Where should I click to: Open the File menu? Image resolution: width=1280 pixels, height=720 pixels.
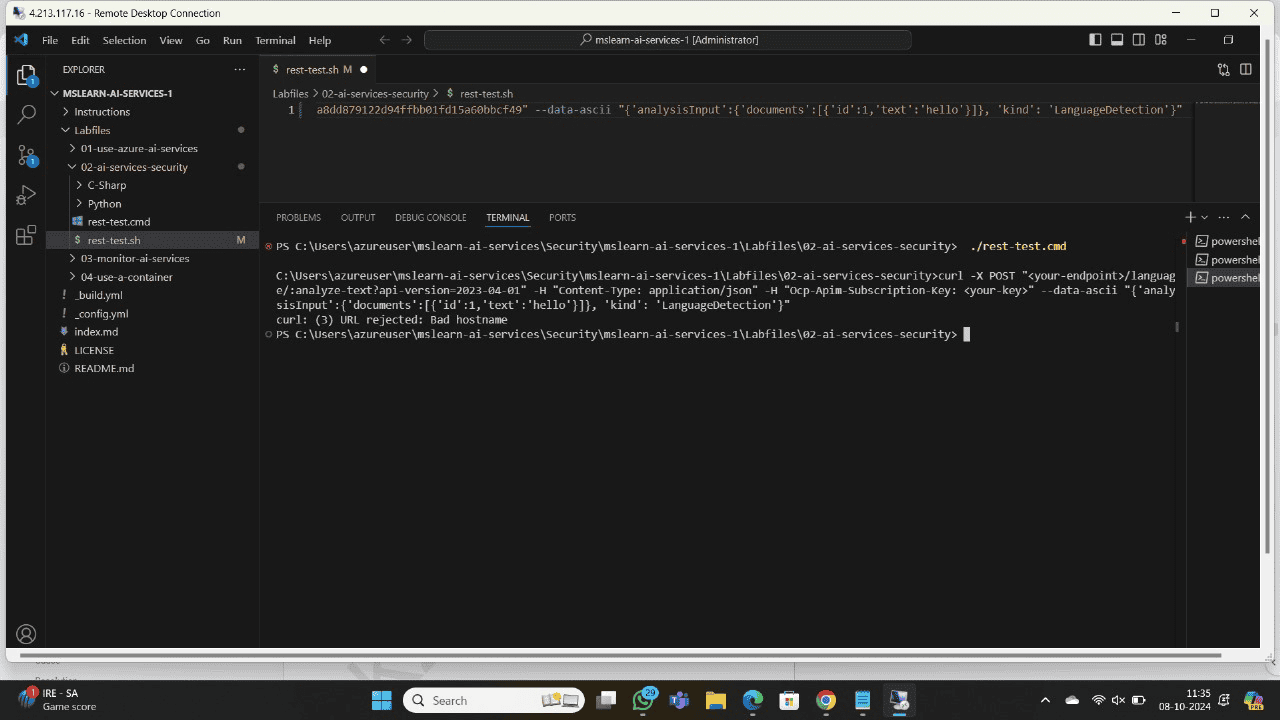[x=50, y=40]
